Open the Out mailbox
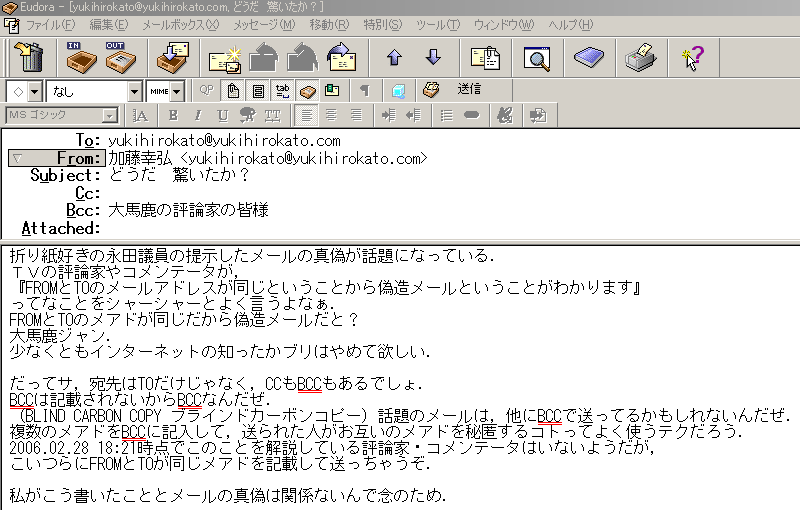 [120, 58]
